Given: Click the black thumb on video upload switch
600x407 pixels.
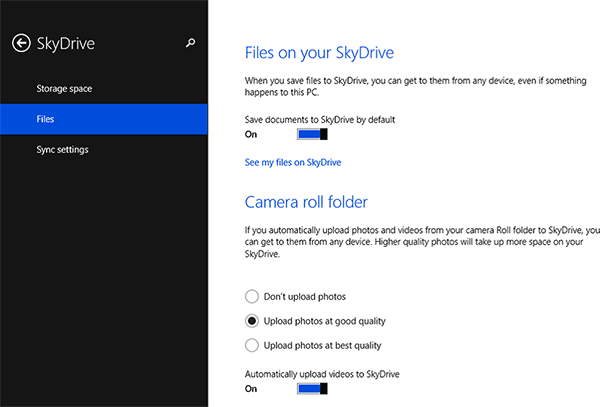Looking at the screenshot, I should click(x=324, y=389).
